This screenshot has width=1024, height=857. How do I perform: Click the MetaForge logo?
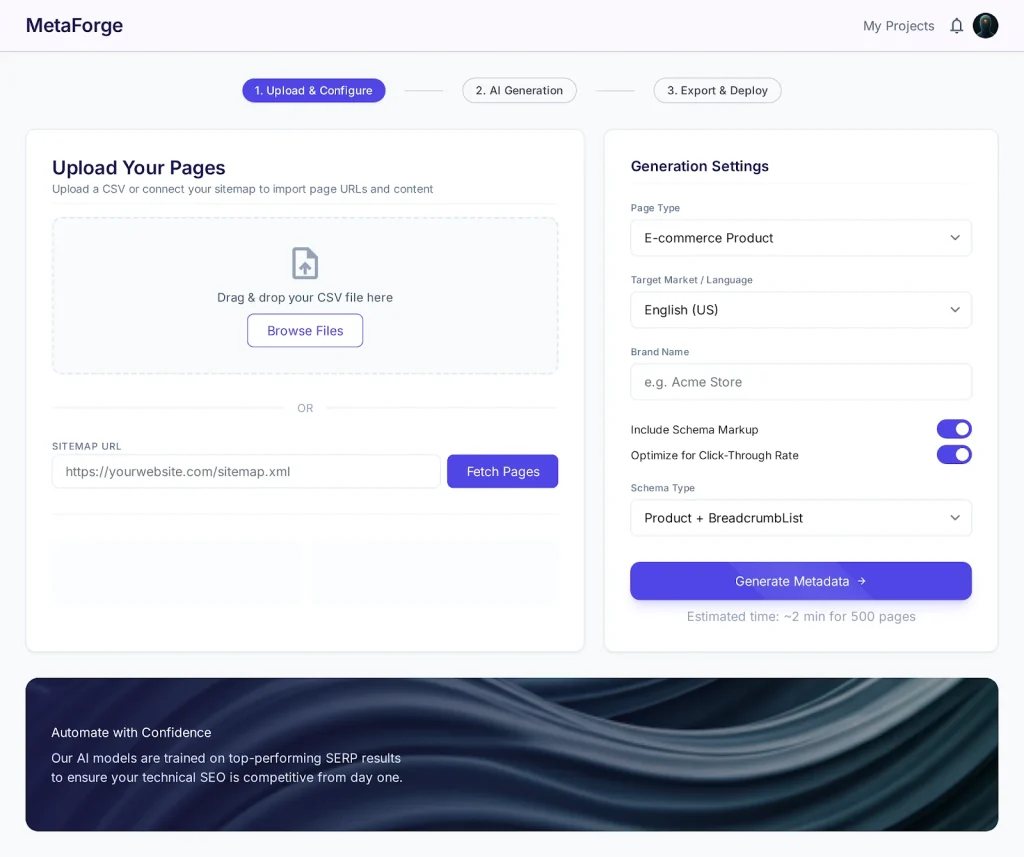(74, 25)
